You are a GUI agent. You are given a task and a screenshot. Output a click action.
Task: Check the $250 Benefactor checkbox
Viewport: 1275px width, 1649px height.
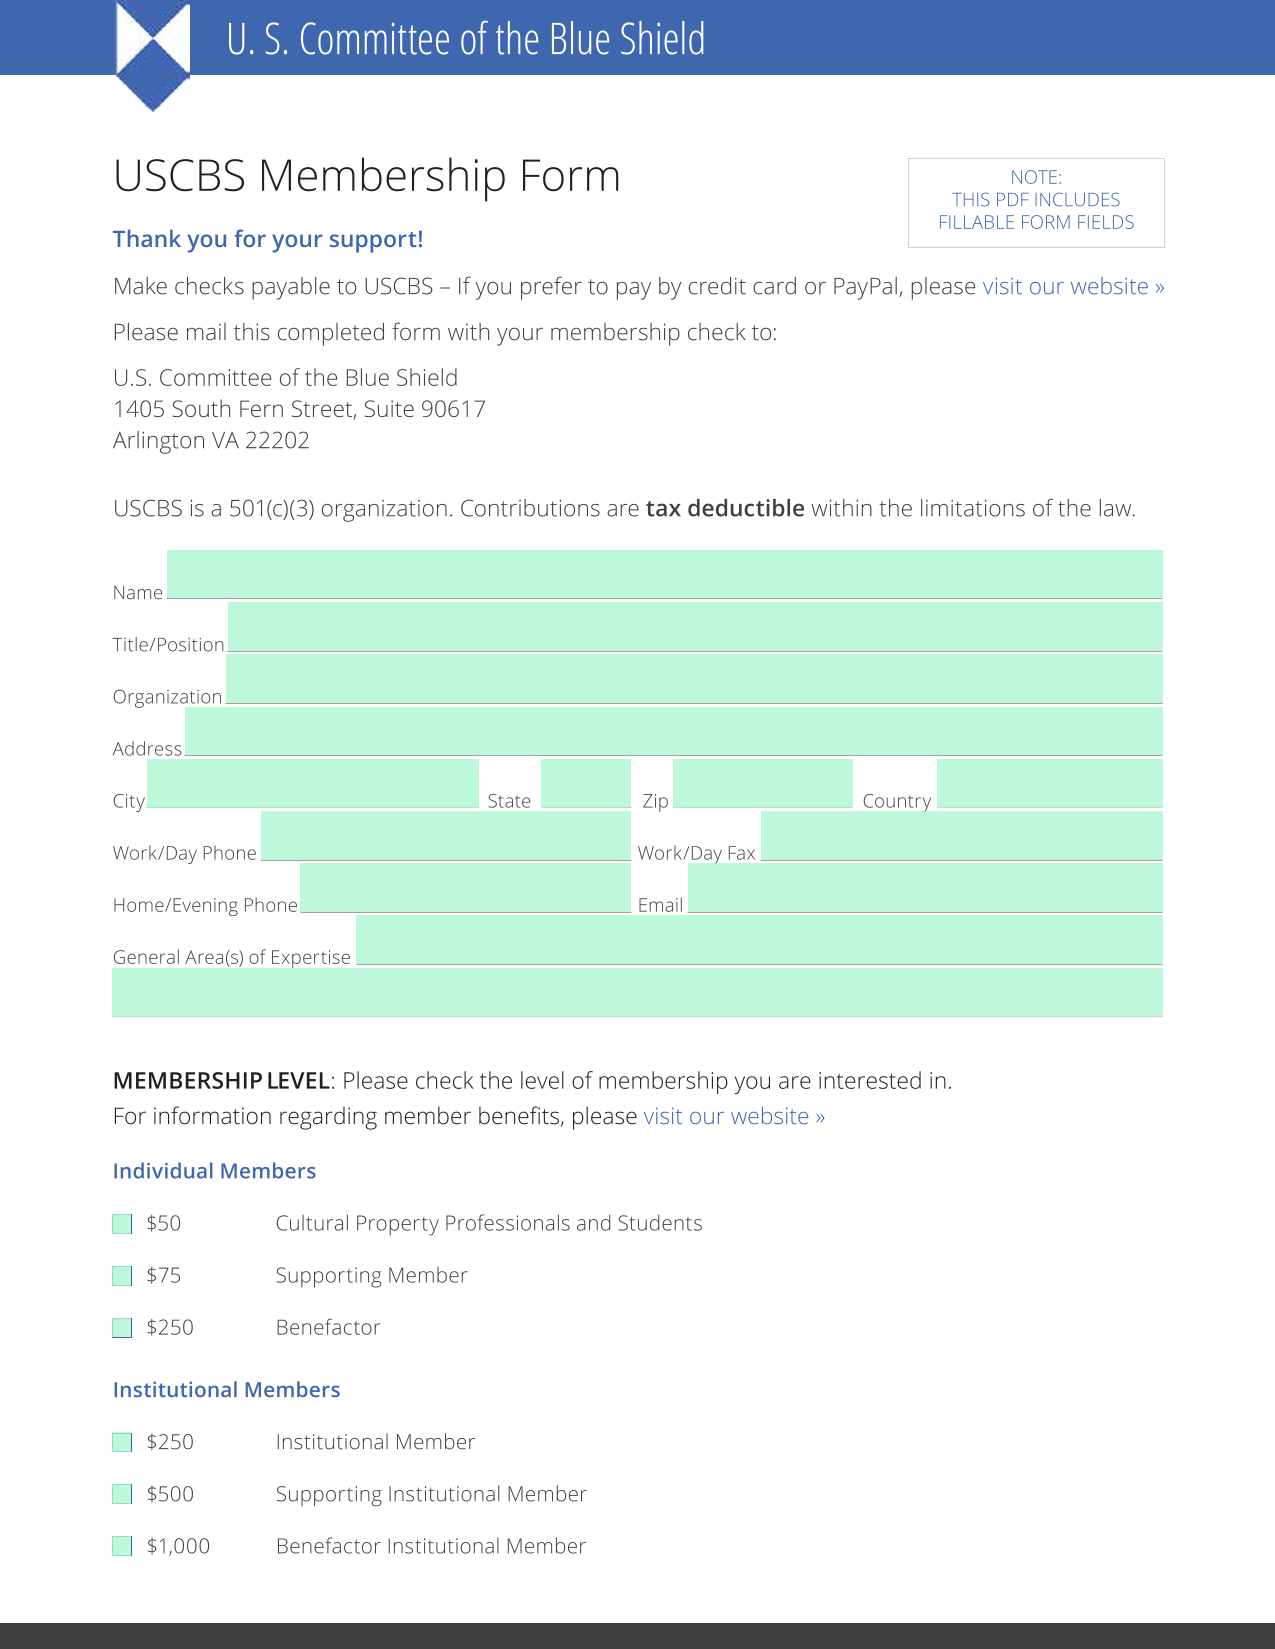(x=122, y=1327)
